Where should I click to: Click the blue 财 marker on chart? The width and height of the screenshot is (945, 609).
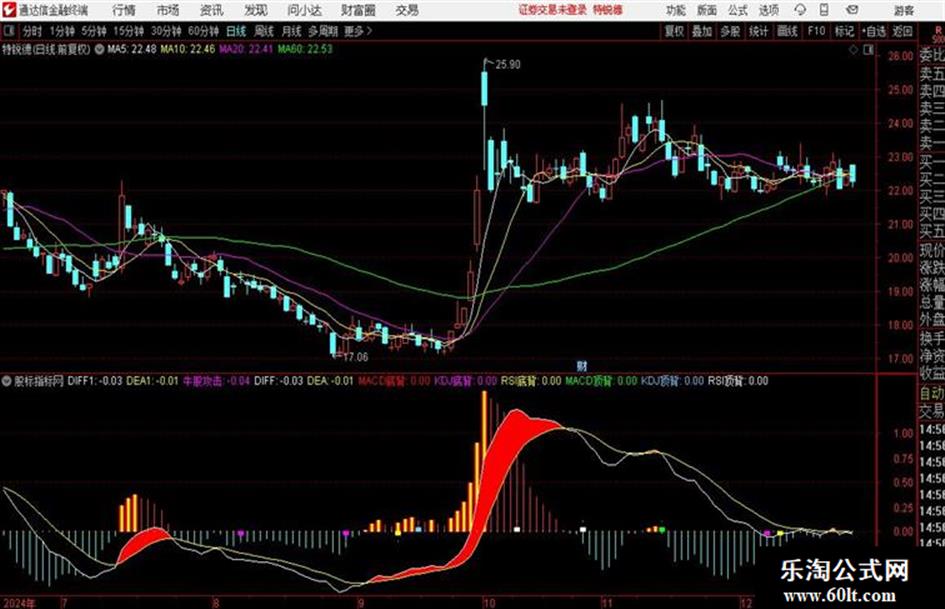click(582, 366)
